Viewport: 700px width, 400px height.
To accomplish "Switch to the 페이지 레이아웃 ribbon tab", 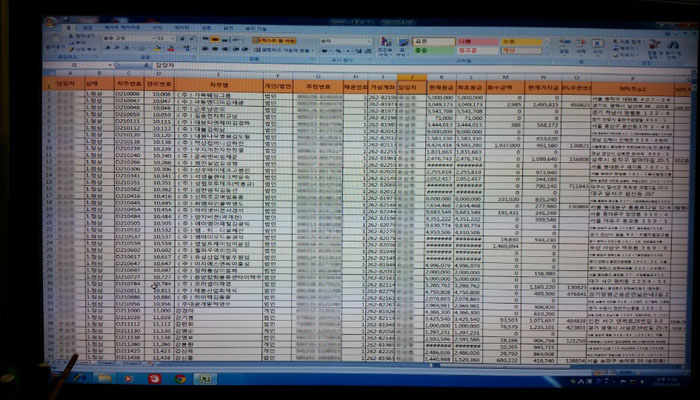I will point(121,28).
